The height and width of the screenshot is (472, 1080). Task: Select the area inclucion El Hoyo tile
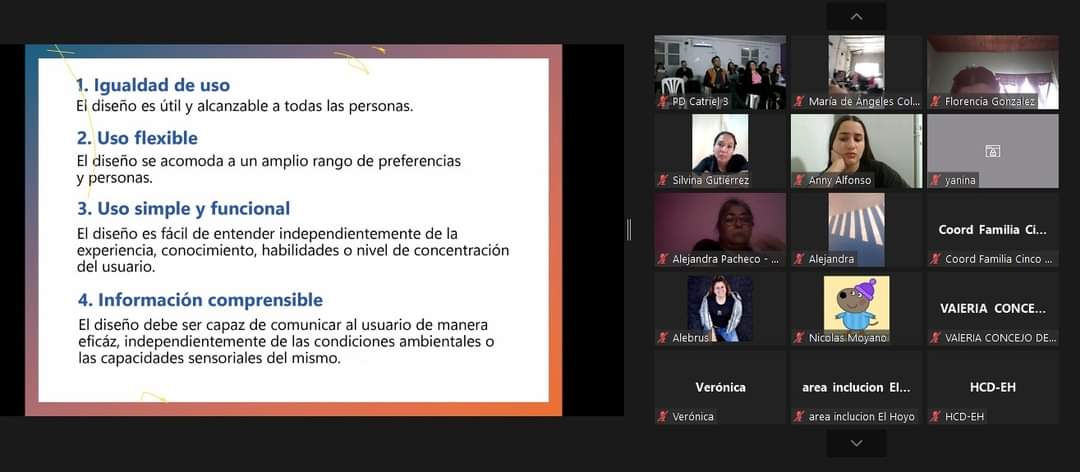coord(856,387)
